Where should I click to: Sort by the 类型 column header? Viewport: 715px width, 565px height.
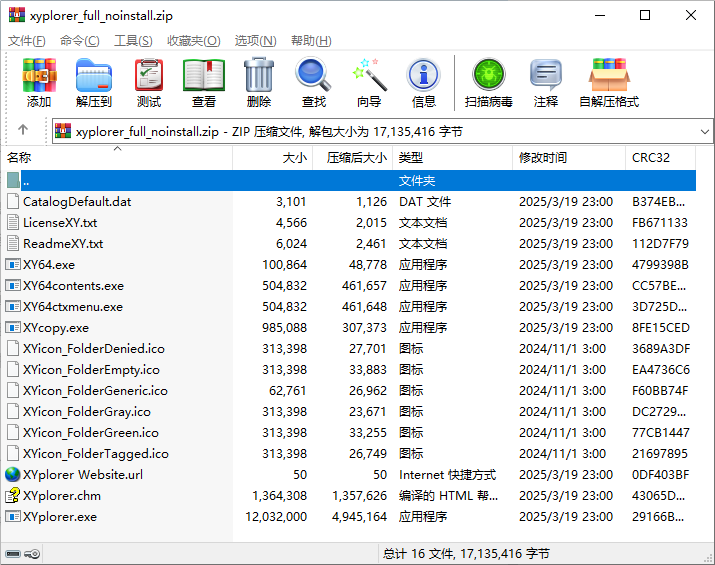click(x=453, y=158)
